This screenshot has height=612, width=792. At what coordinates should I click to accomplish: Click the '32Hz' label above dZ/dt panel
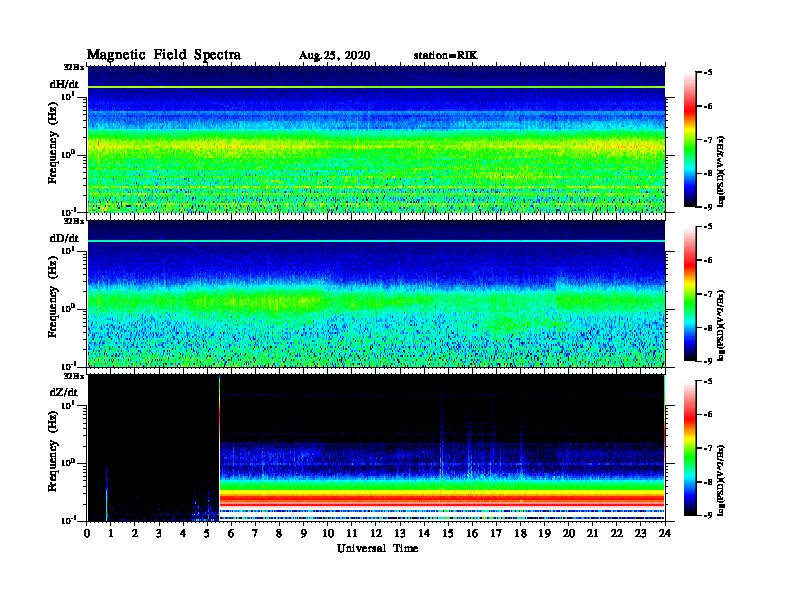point(74,376)
